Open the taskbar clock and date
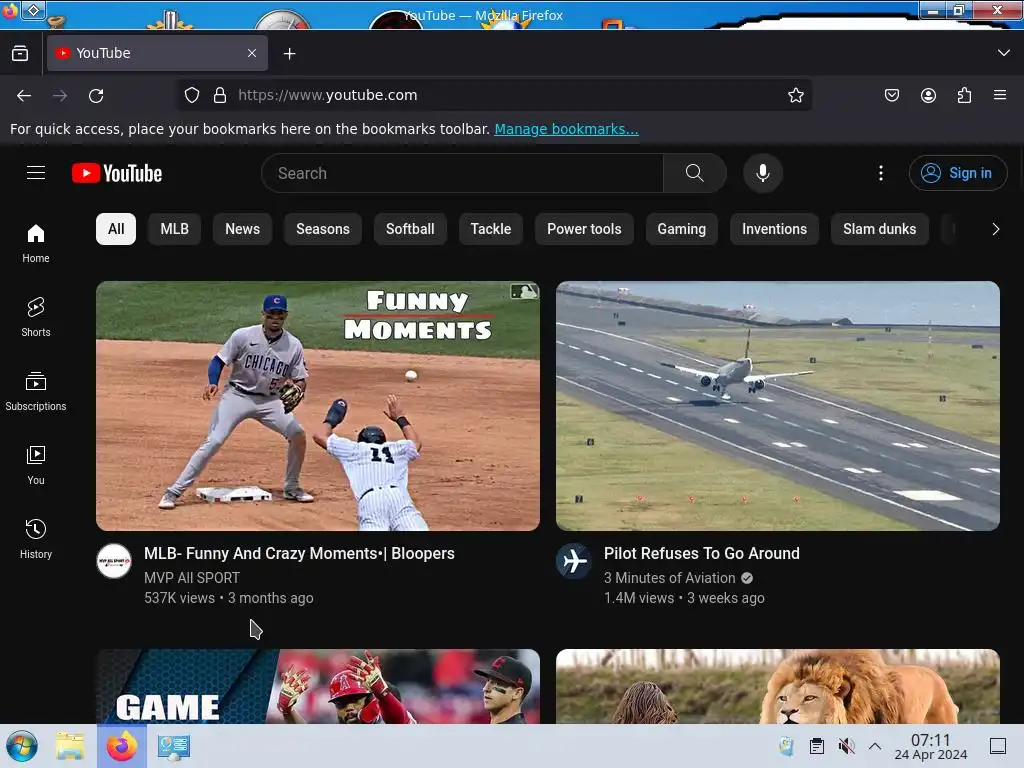Image resolution: width=1024 pixels, height=768 pixels. (931, 746)
